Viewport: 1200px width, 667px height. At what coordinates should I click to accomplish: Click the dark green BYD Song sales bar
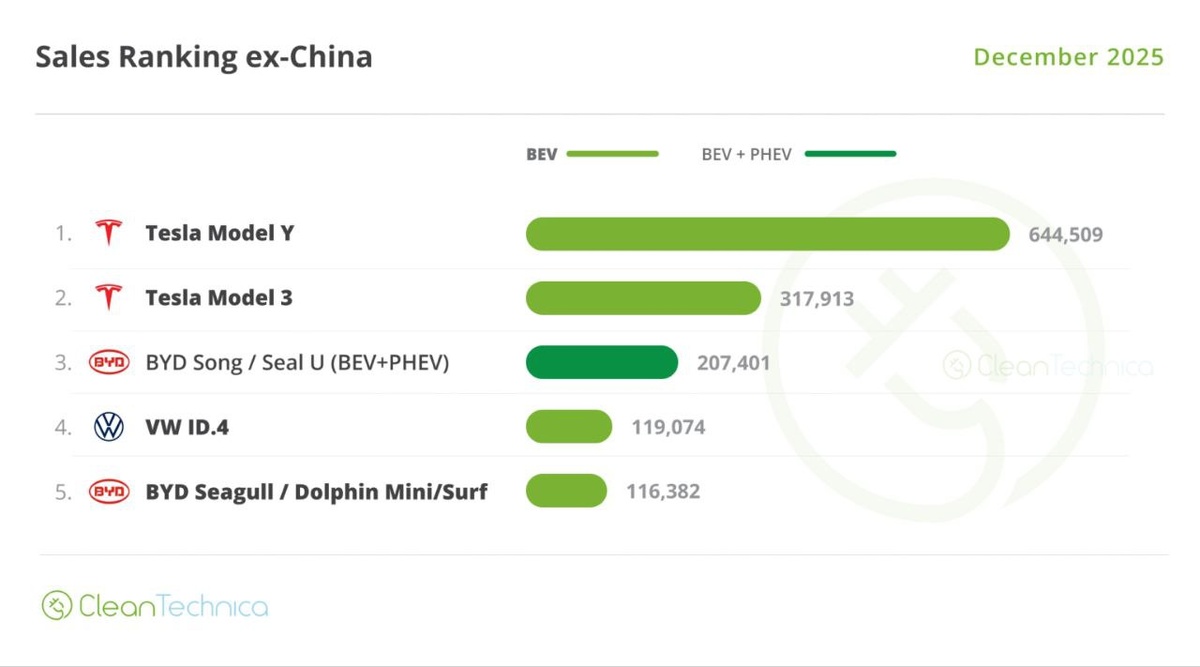602,362
